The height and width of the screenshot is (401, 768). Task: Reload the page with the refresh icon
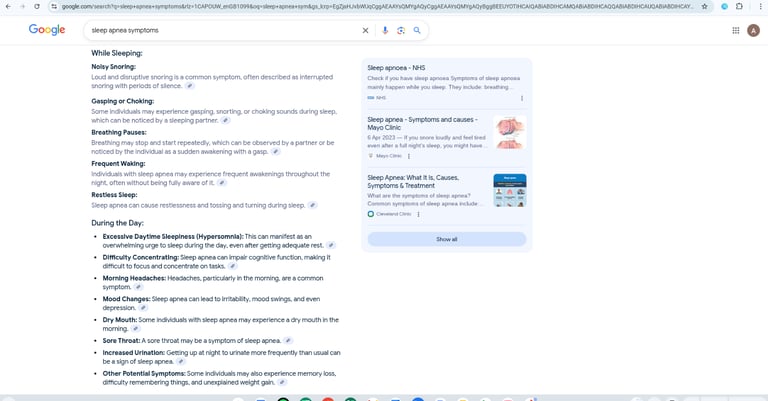pyautogui.click(x=37, y=6)
